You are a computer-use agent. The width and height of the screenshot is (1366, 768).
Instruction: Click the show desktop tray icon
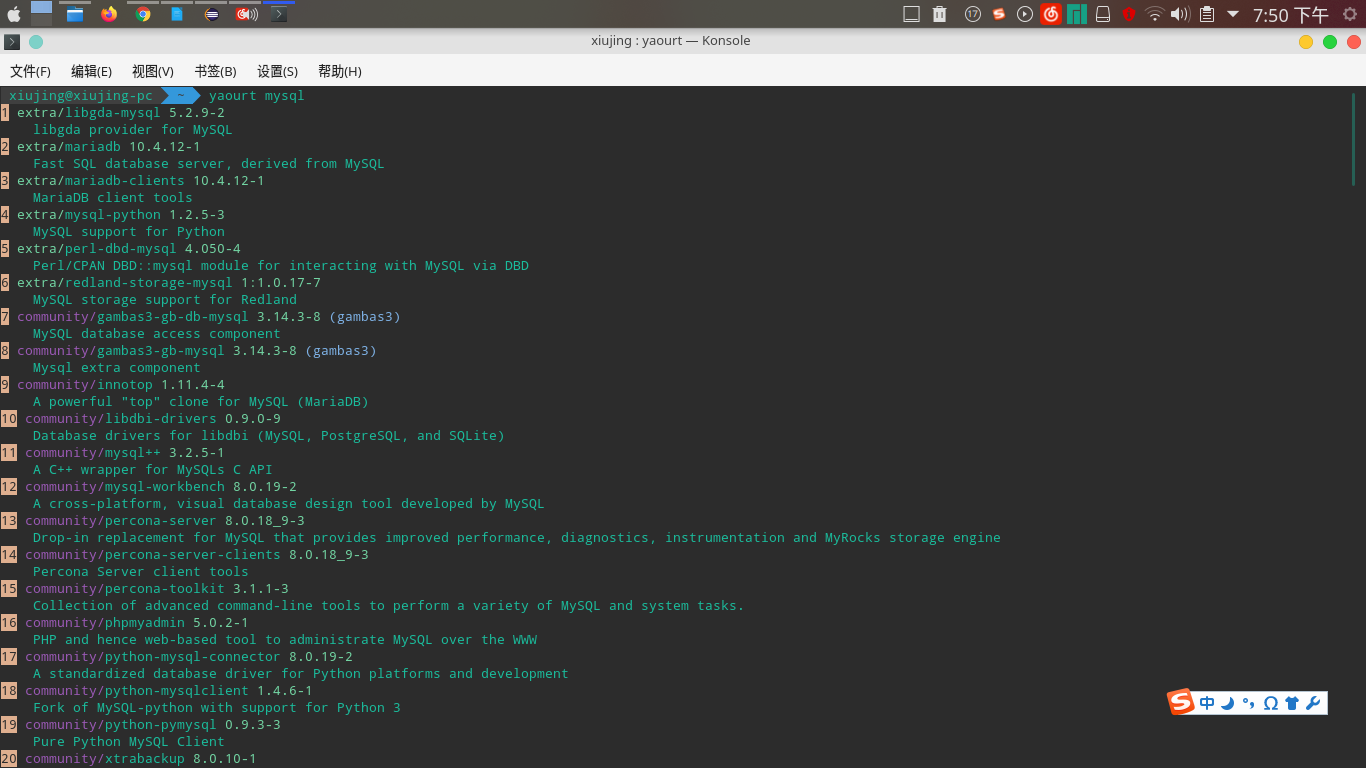coord(911,14)
